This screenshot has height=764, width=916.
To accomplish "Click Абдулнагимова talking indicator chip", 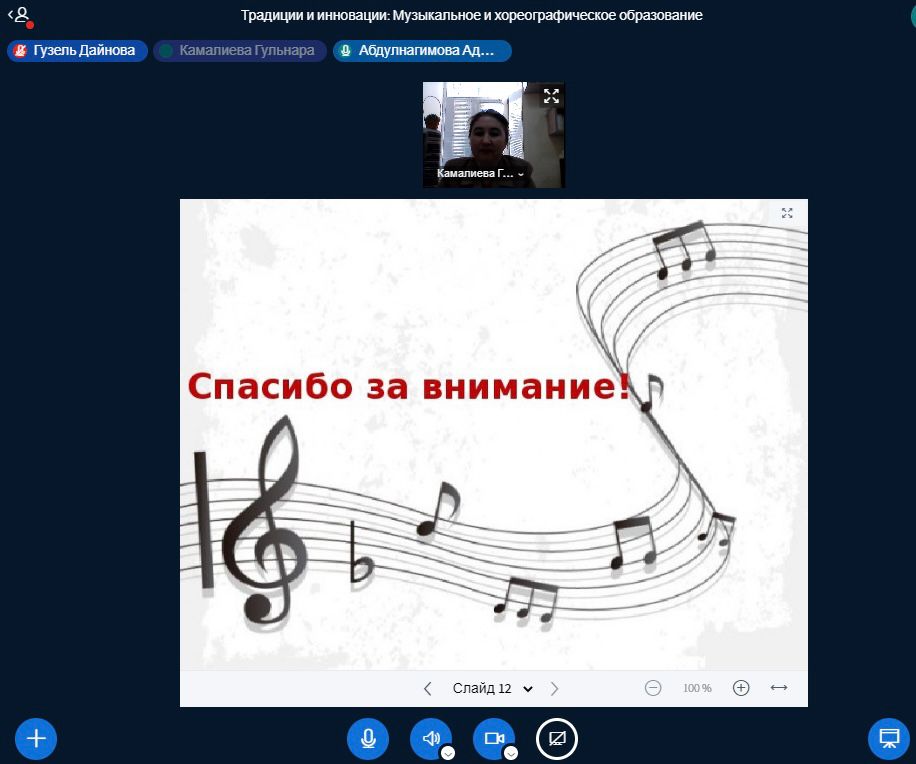I will pos(422,51).
